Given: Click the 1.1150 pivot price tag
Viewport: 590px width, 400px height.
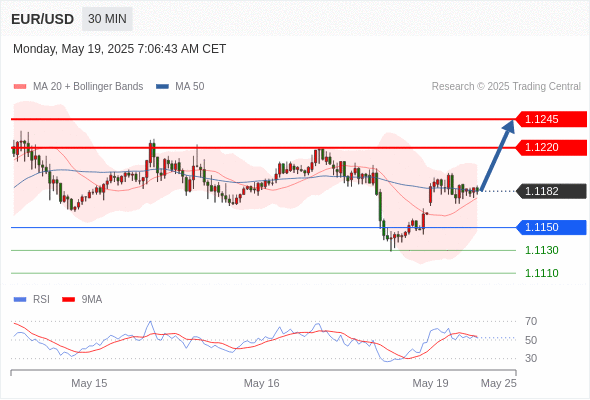Looking at the screenshot, I should pos(551,227).
